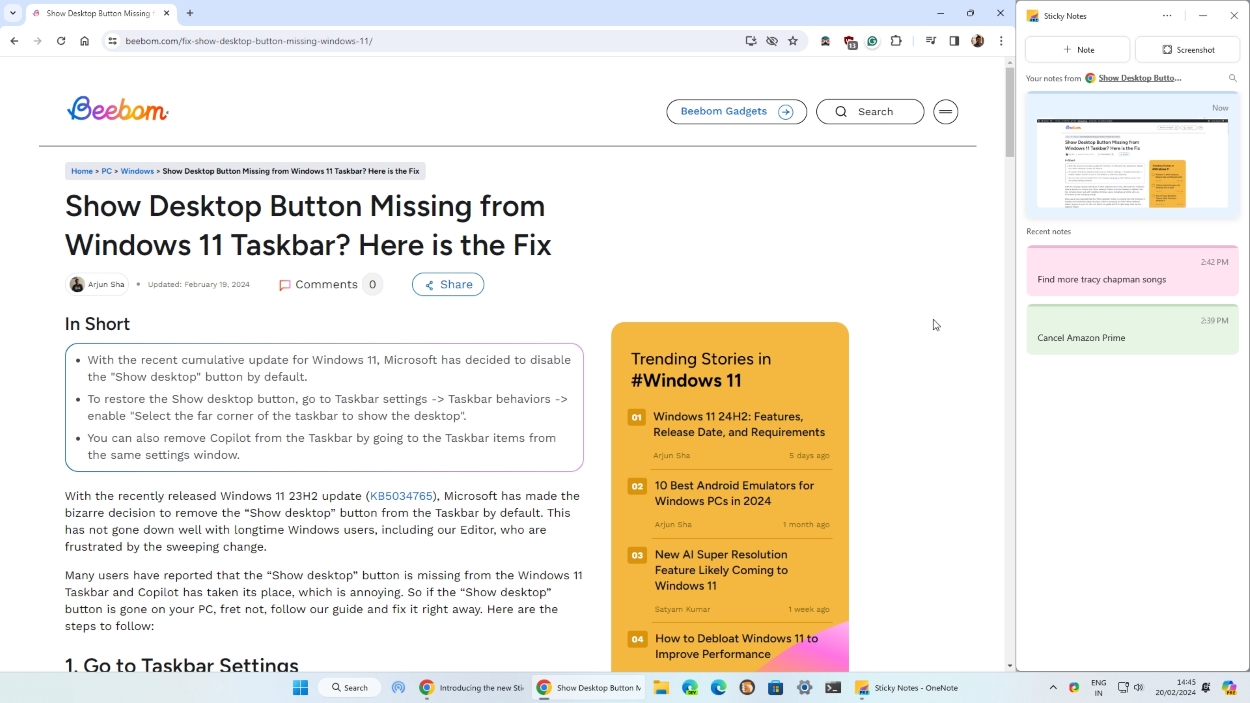This screenshot has width=1250, height=703.
Task: Click the install-site icon in the address bar
Action: pyautogui.click(x=751, y=41)
